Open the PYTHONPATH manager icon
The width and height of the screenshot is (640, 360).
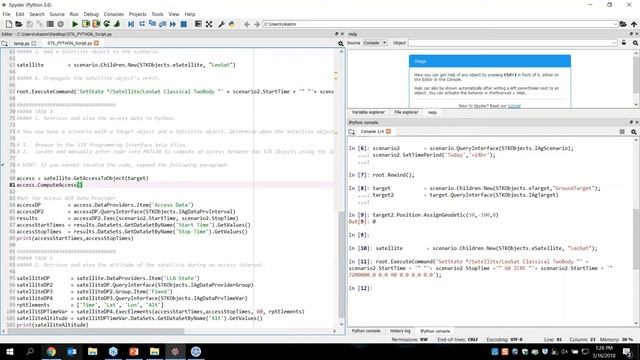coord(232,24)
